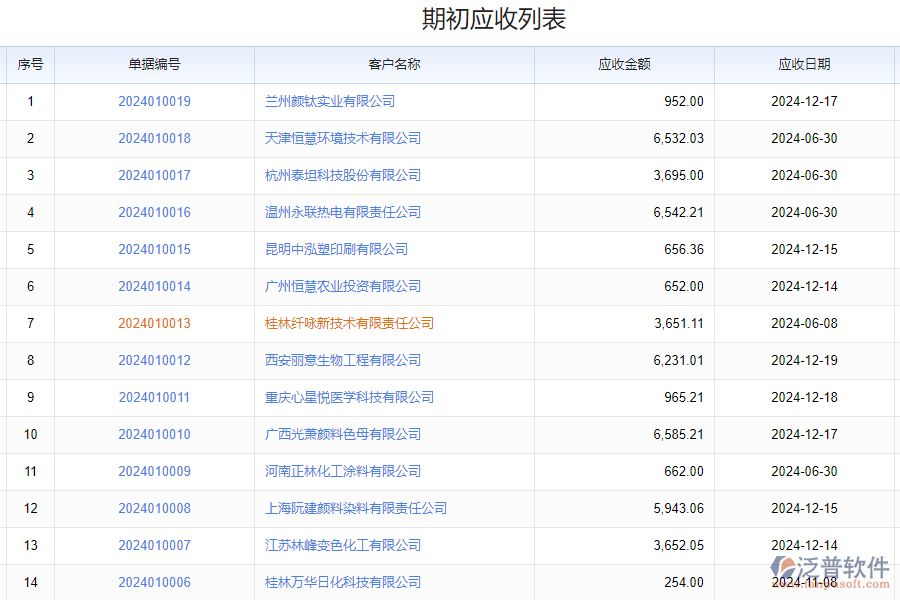This screenshot has height=600, width=900.
Task: Click the amount 6,585.21 for 广西光萧颜料色母有限公司
Action: (x=680, y=434)
